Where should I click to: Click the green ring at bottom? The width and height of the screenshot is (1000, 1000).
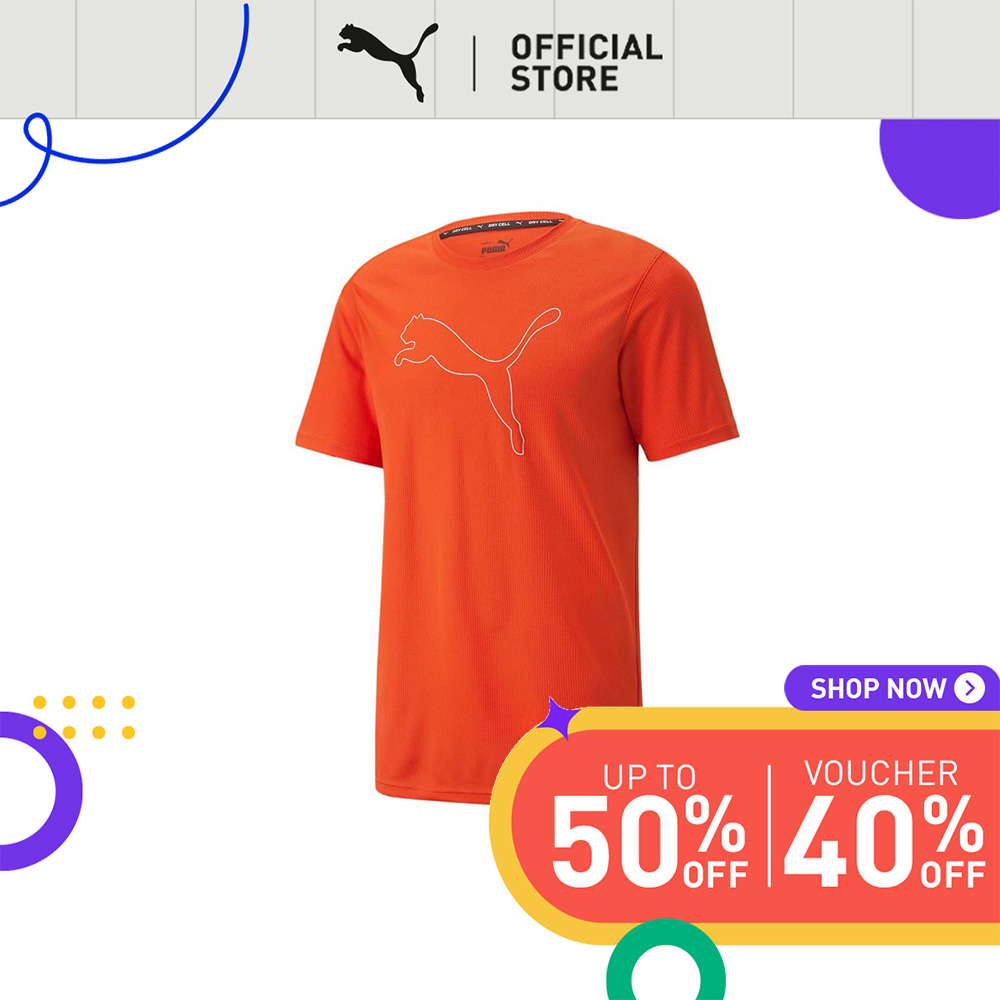click(x=666, y=960)
